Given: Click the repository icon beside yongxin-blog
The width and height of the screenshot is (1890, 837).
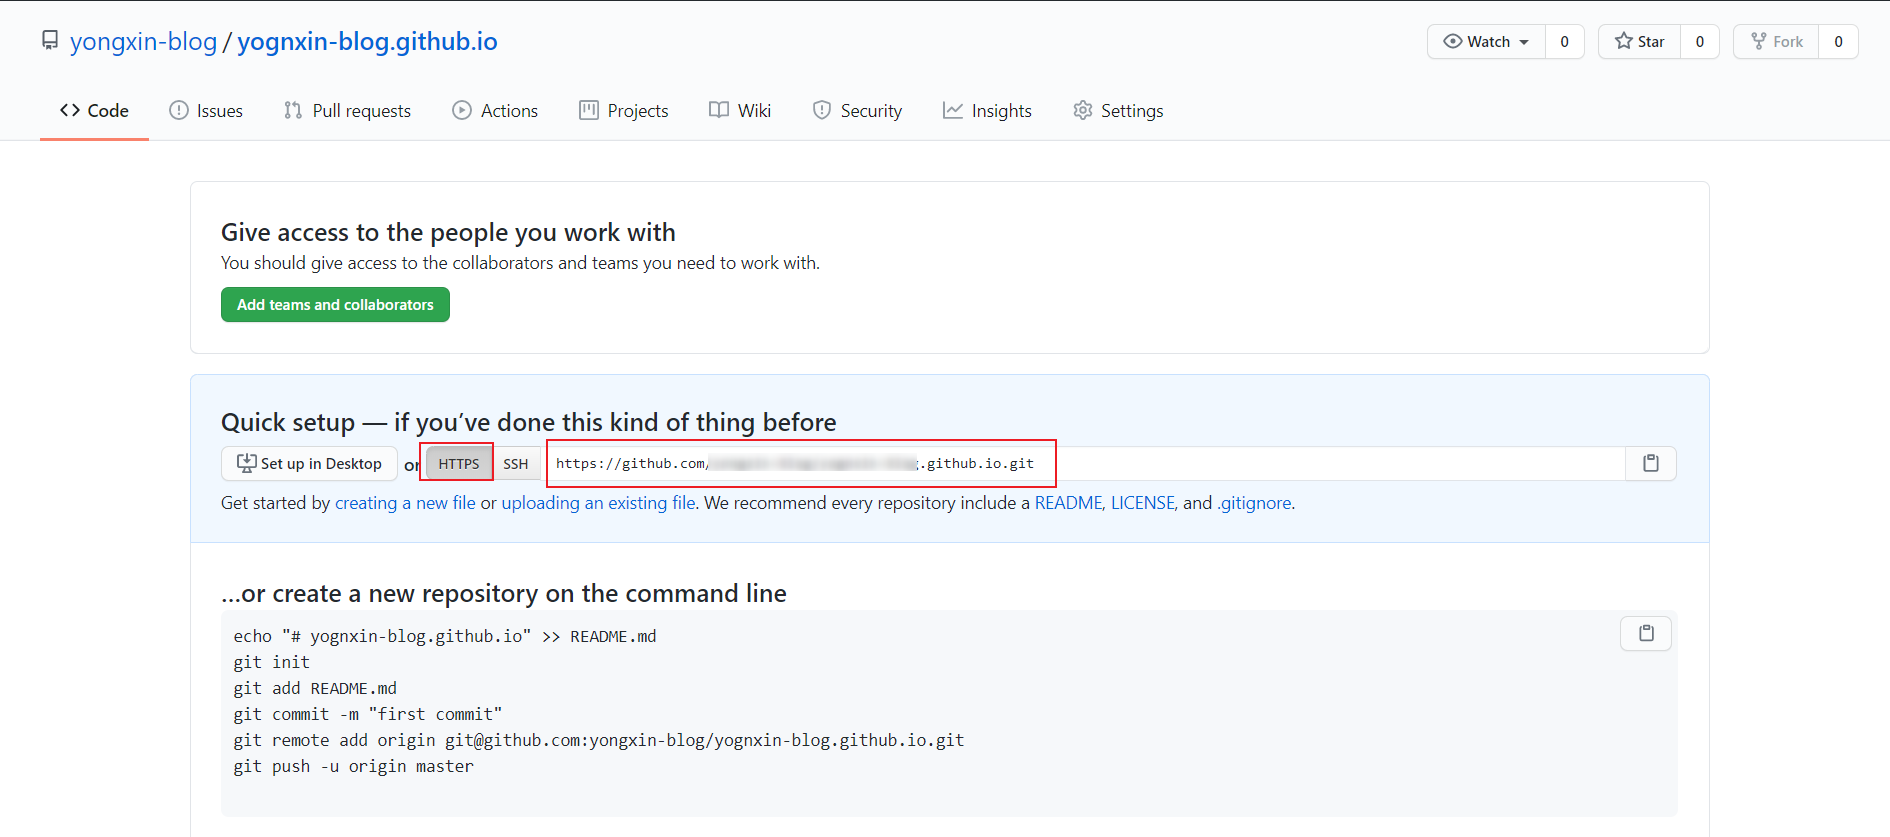Looking at the screenshot, I should coord(50,41).
